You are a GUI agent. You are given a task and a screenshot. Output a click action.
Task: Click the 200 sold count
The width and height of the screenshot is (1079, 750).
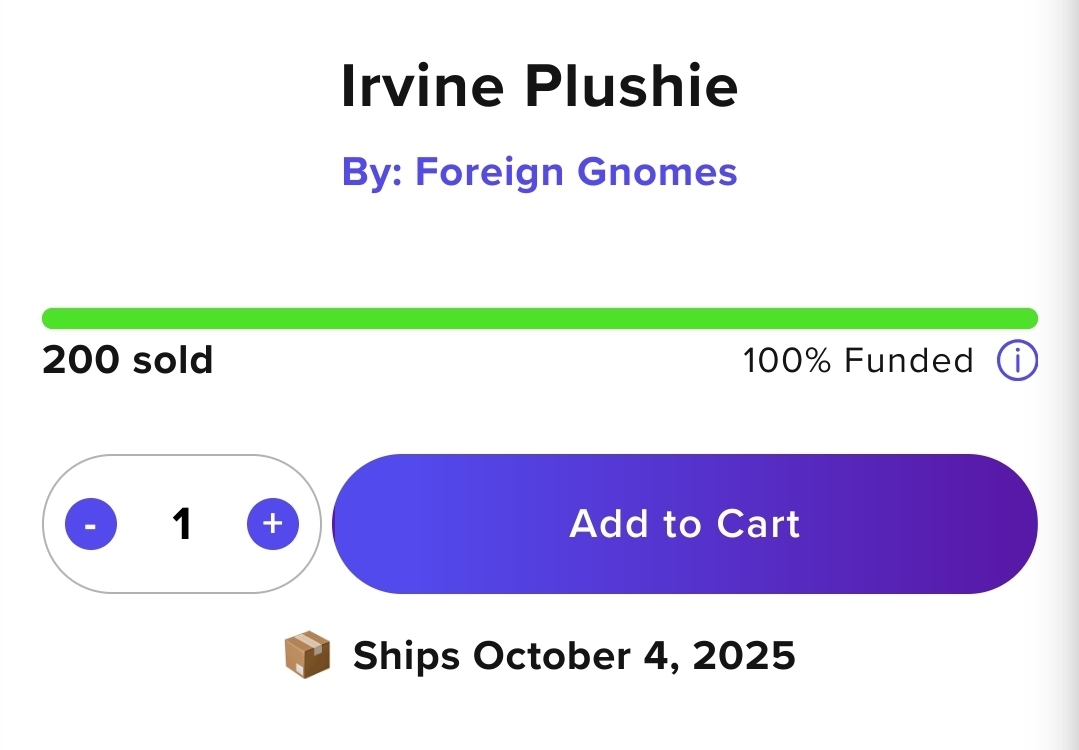click(128, 360)
